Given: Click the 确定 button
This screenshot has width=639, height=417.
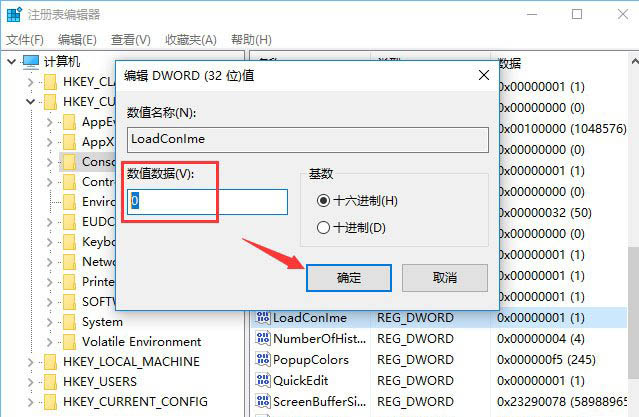Looking at the screenshot, I should (x=348, y=277).
